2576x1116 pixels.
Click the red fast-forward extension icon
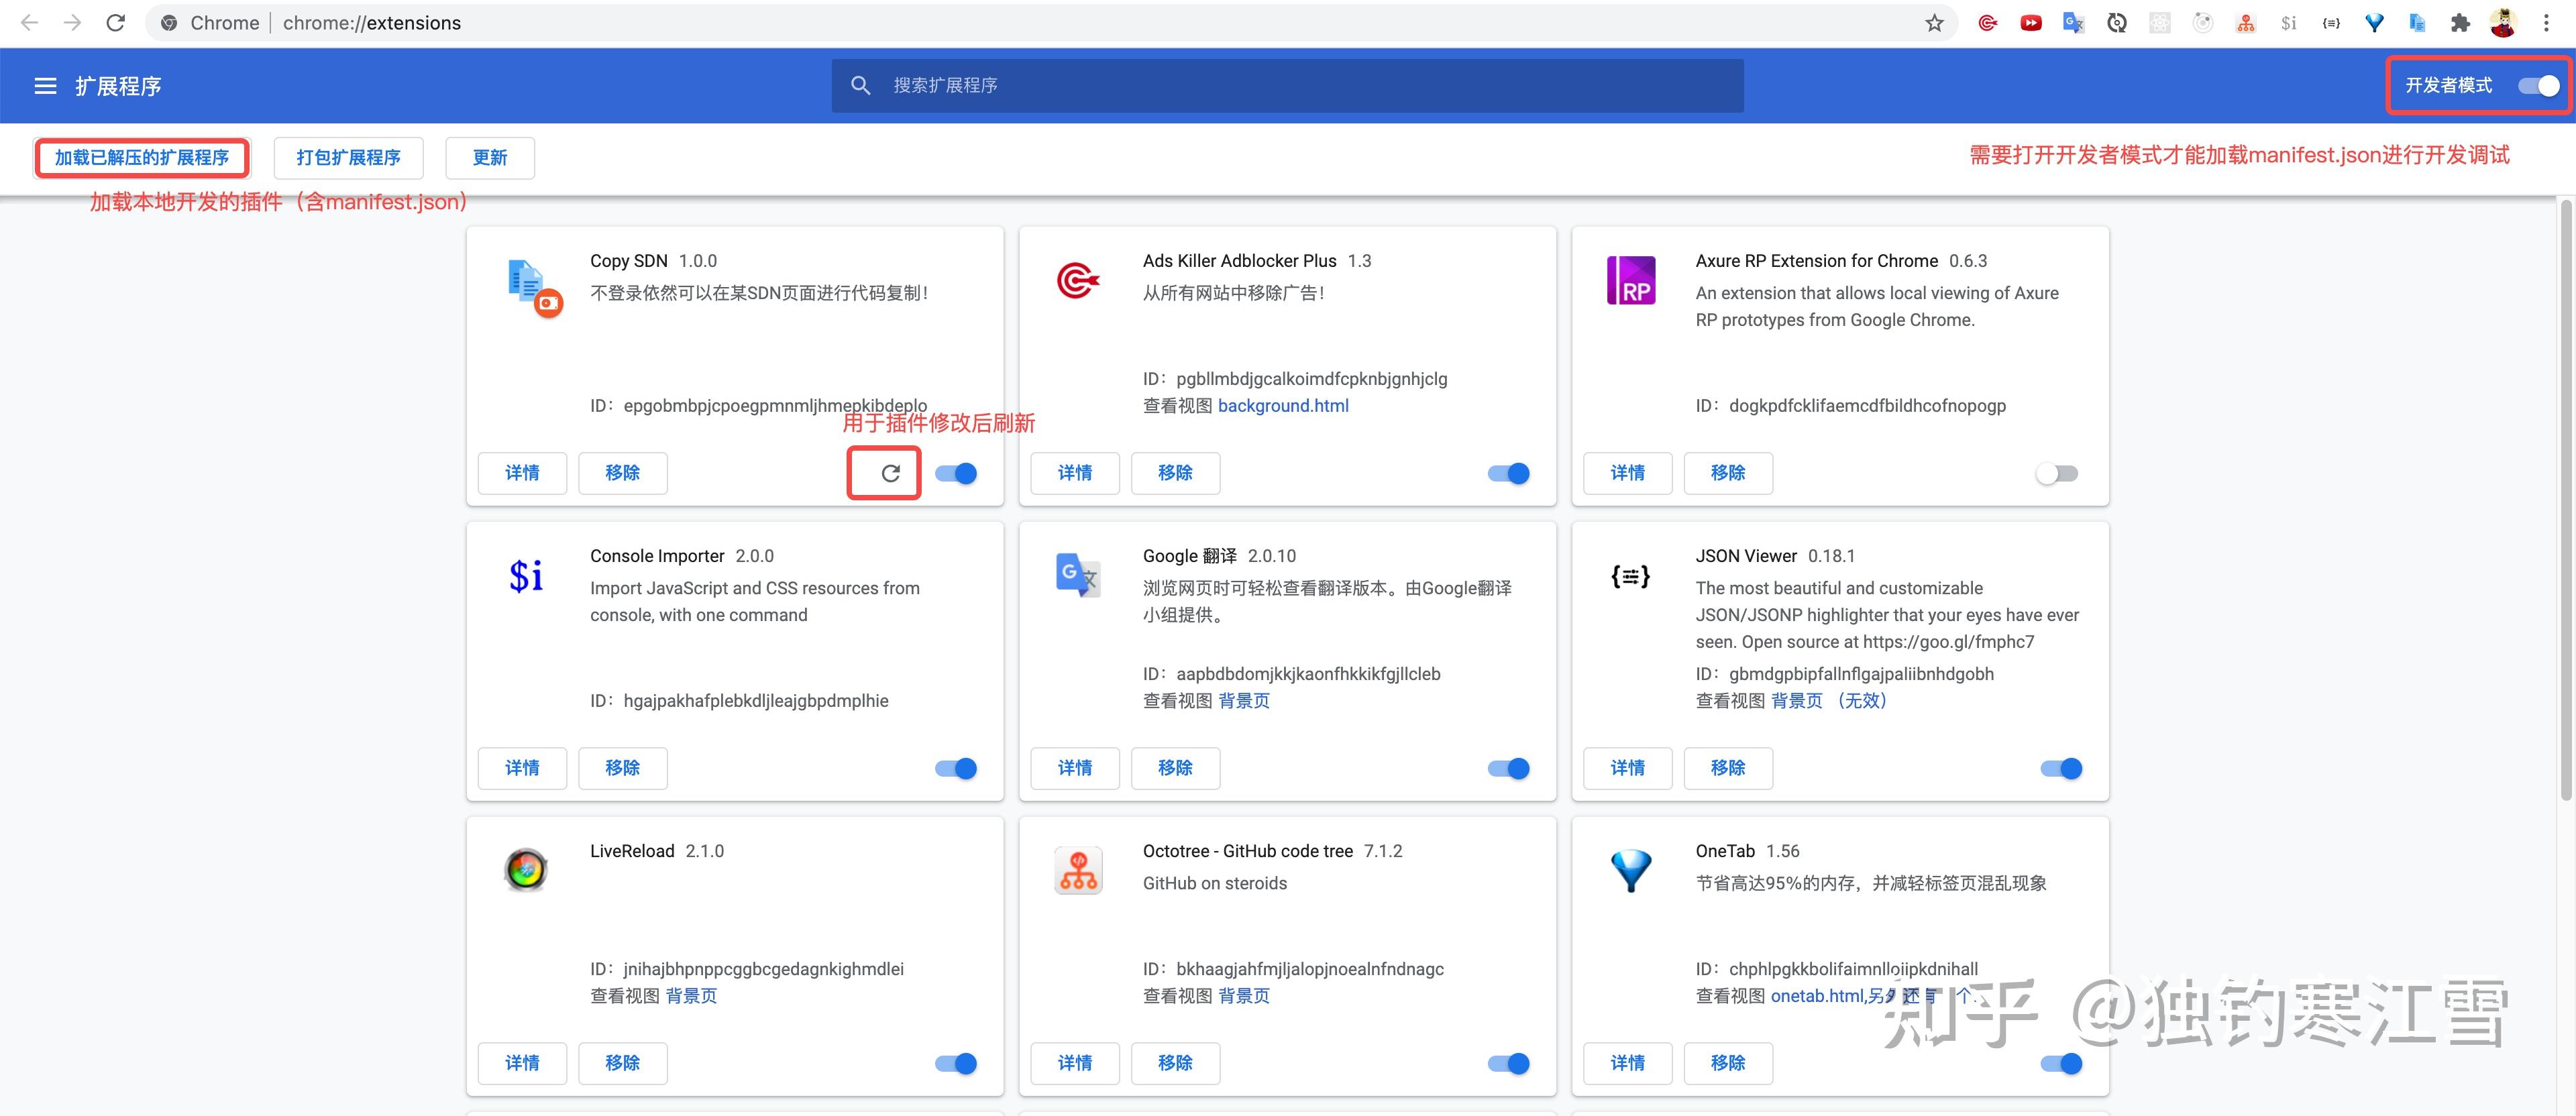click(2030, 23)
